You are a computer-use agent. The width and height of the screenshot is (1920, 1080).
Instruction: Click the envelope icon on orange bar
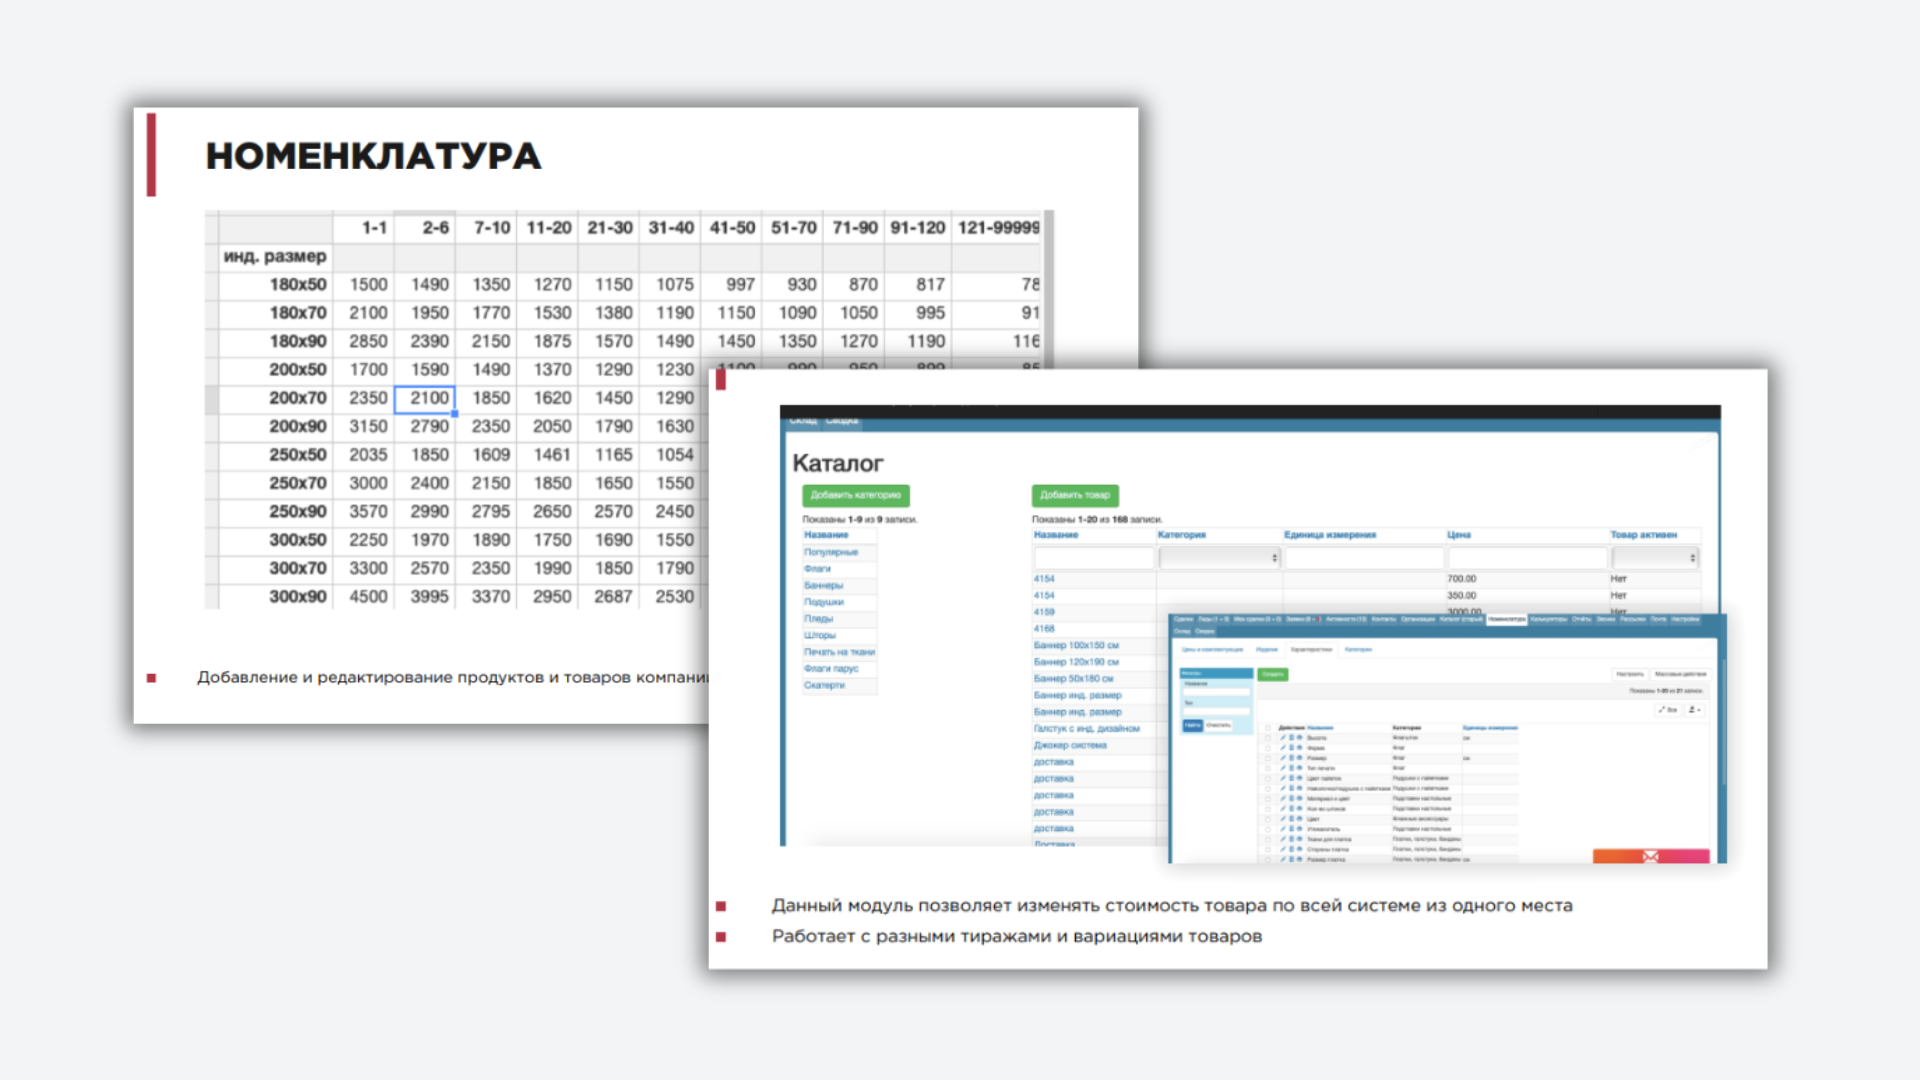pos(1650,857)
